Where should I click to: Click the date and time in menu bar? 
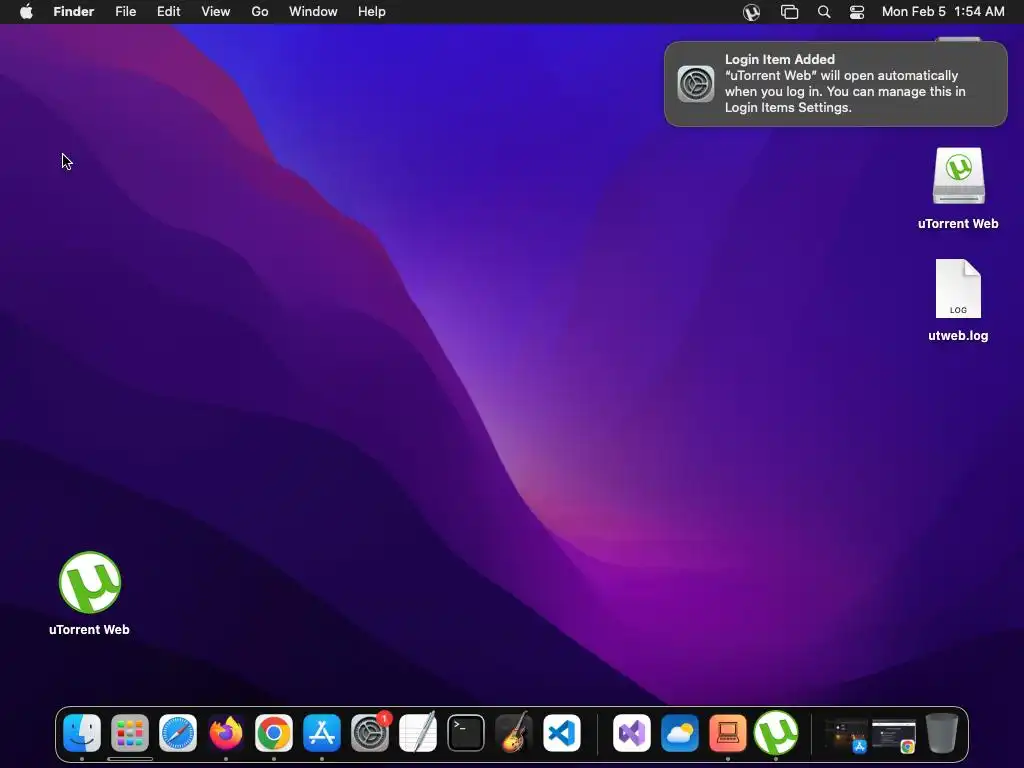[943, 12]
